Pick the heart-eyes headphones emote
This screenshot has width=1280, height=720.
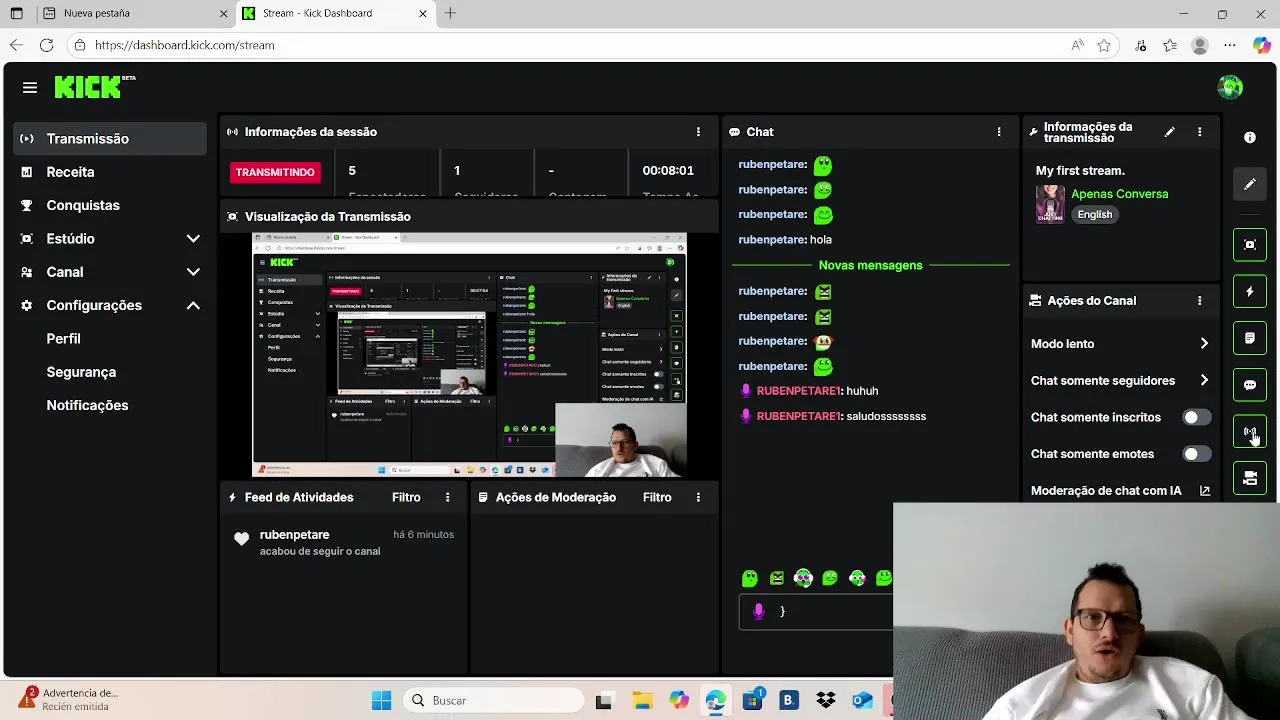tap(803, 578)
